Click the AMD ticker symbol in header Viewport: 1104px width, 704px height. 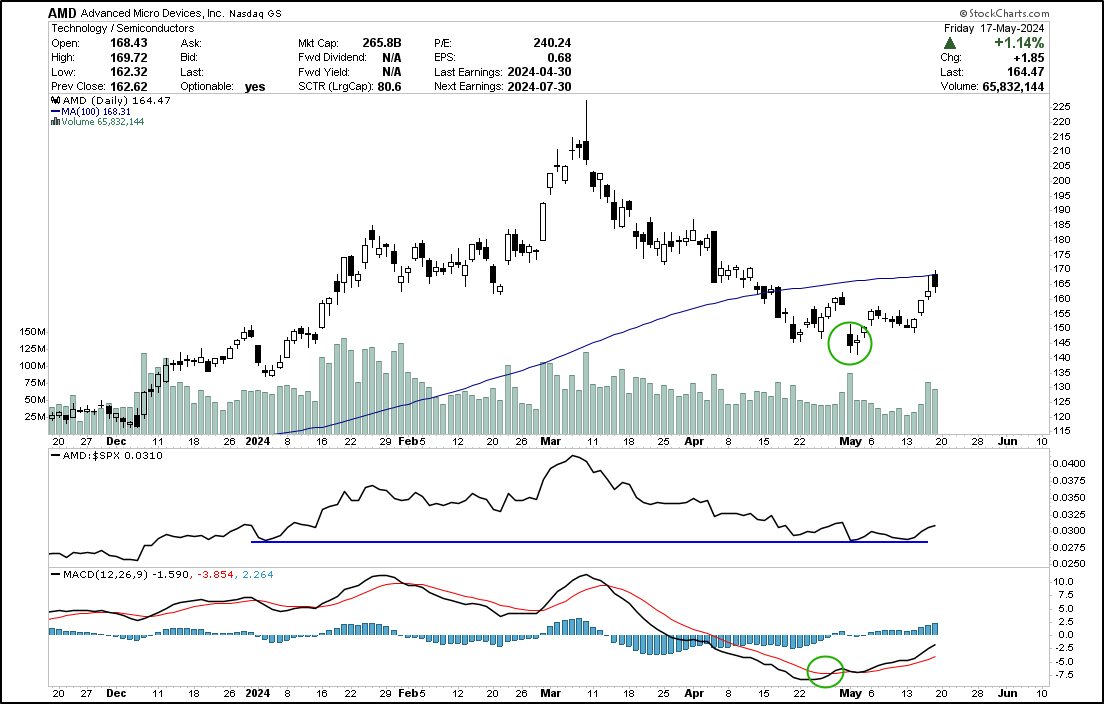63,13
